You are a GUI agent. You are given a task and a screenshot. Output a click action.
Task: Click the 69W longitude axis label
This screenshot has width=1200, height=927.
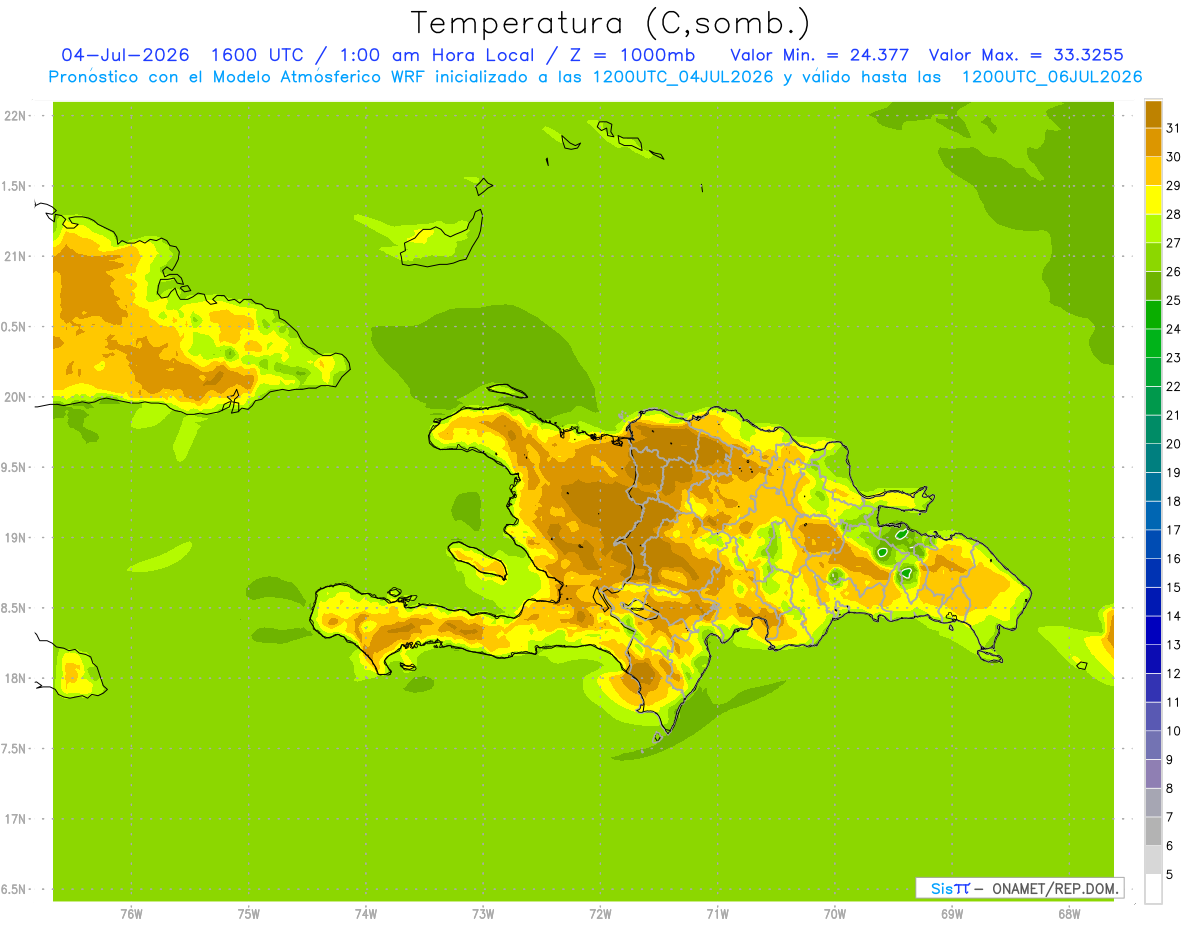(x=952, y=914)
